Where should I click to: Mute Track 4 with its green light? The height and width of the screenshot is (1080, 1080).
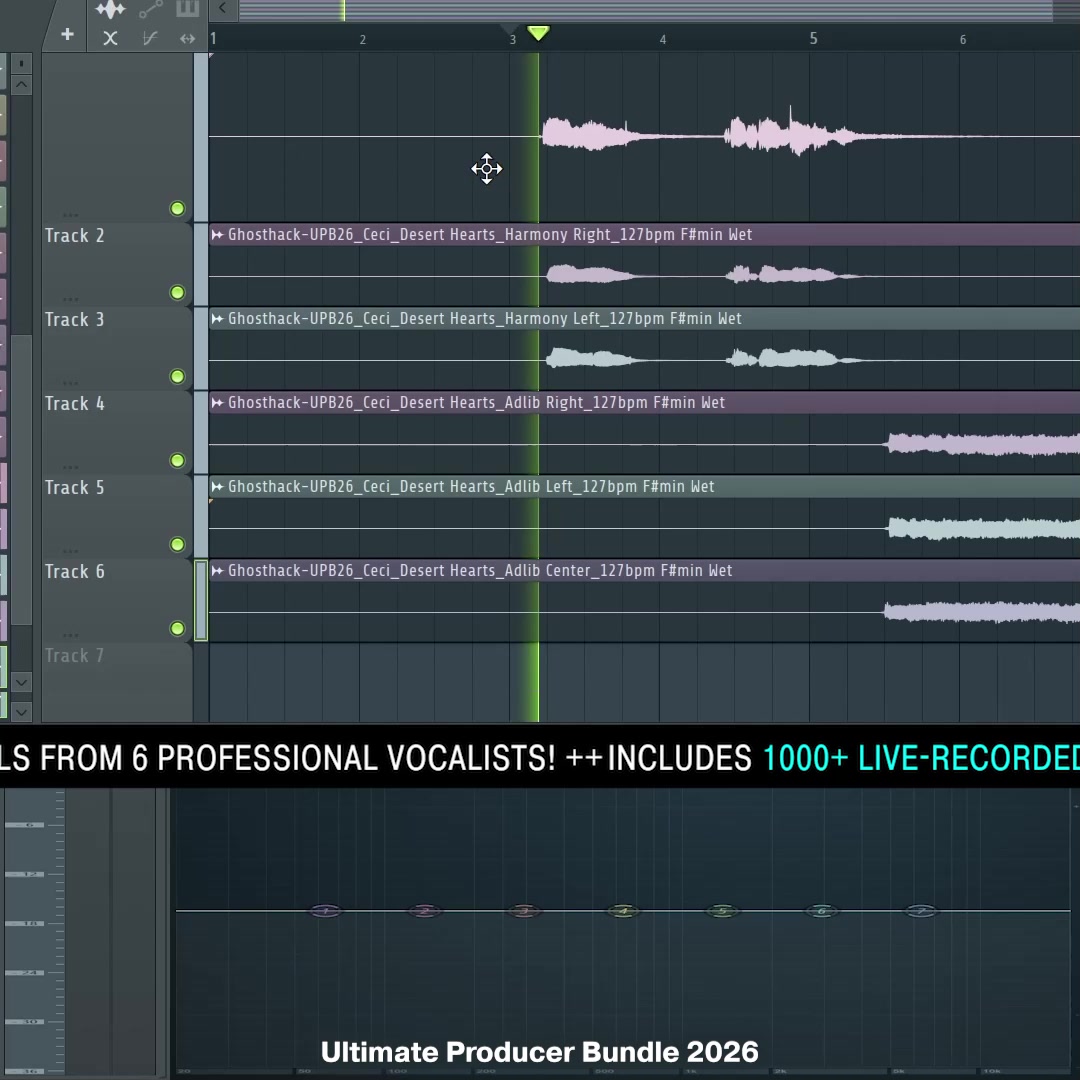pos(177,460)
